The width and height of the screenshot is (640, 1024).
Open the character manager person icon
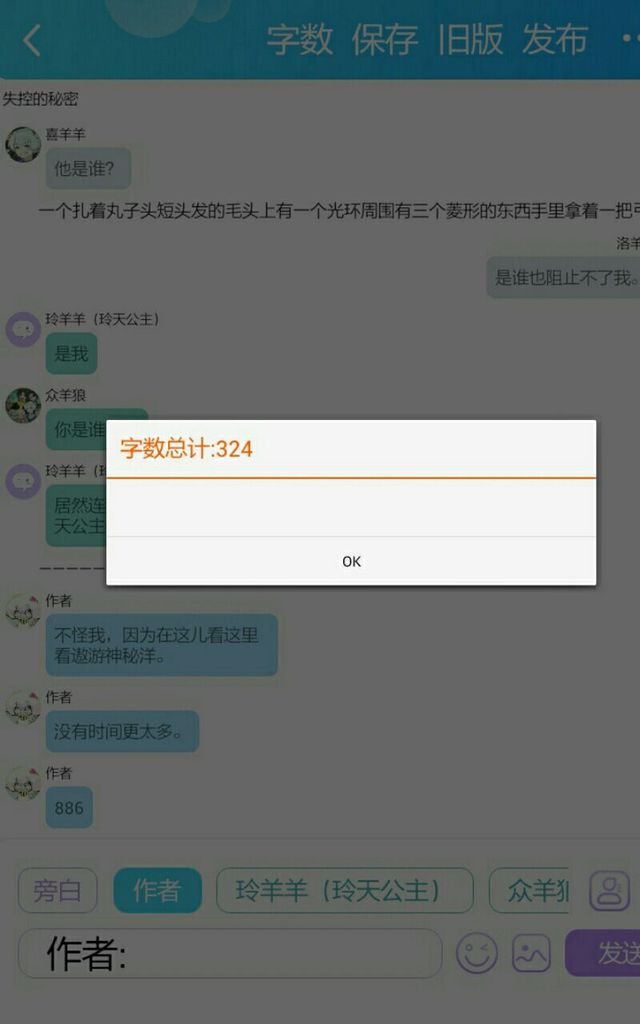click(x=609, y=890)
